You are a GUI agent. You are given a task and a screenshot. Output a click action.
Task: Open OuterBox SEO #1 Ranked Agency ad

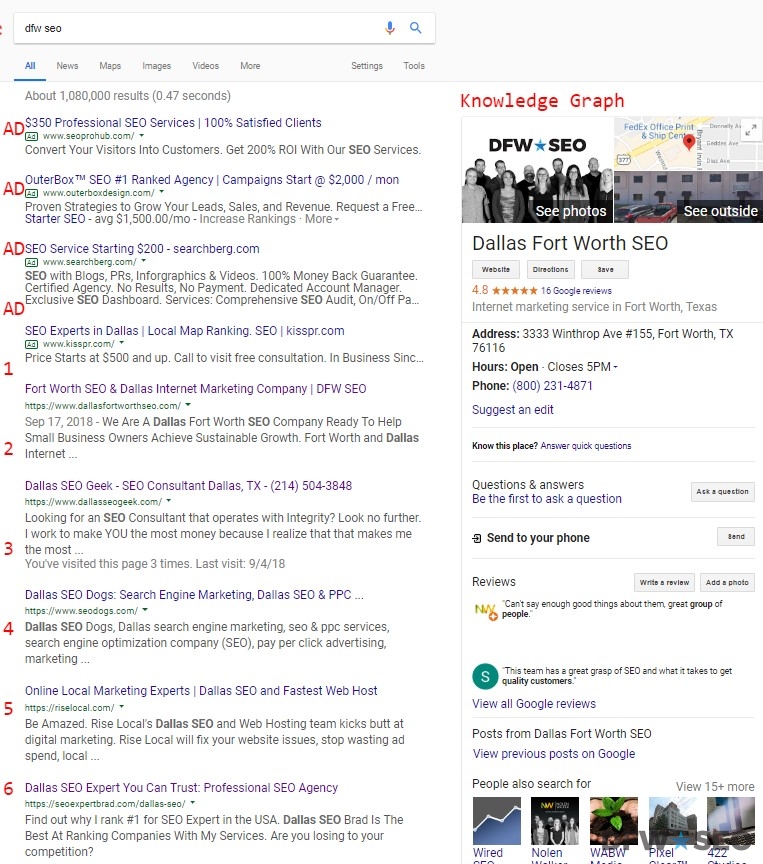click(x=212, y=180)
